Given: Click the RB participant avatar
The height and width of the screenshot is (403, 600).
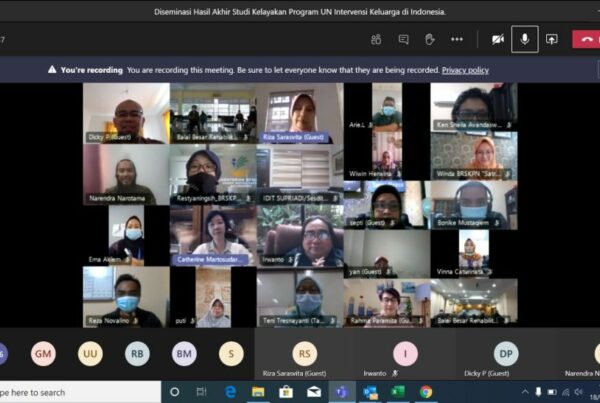Looking at the screenshot, I should pos(137,354).
